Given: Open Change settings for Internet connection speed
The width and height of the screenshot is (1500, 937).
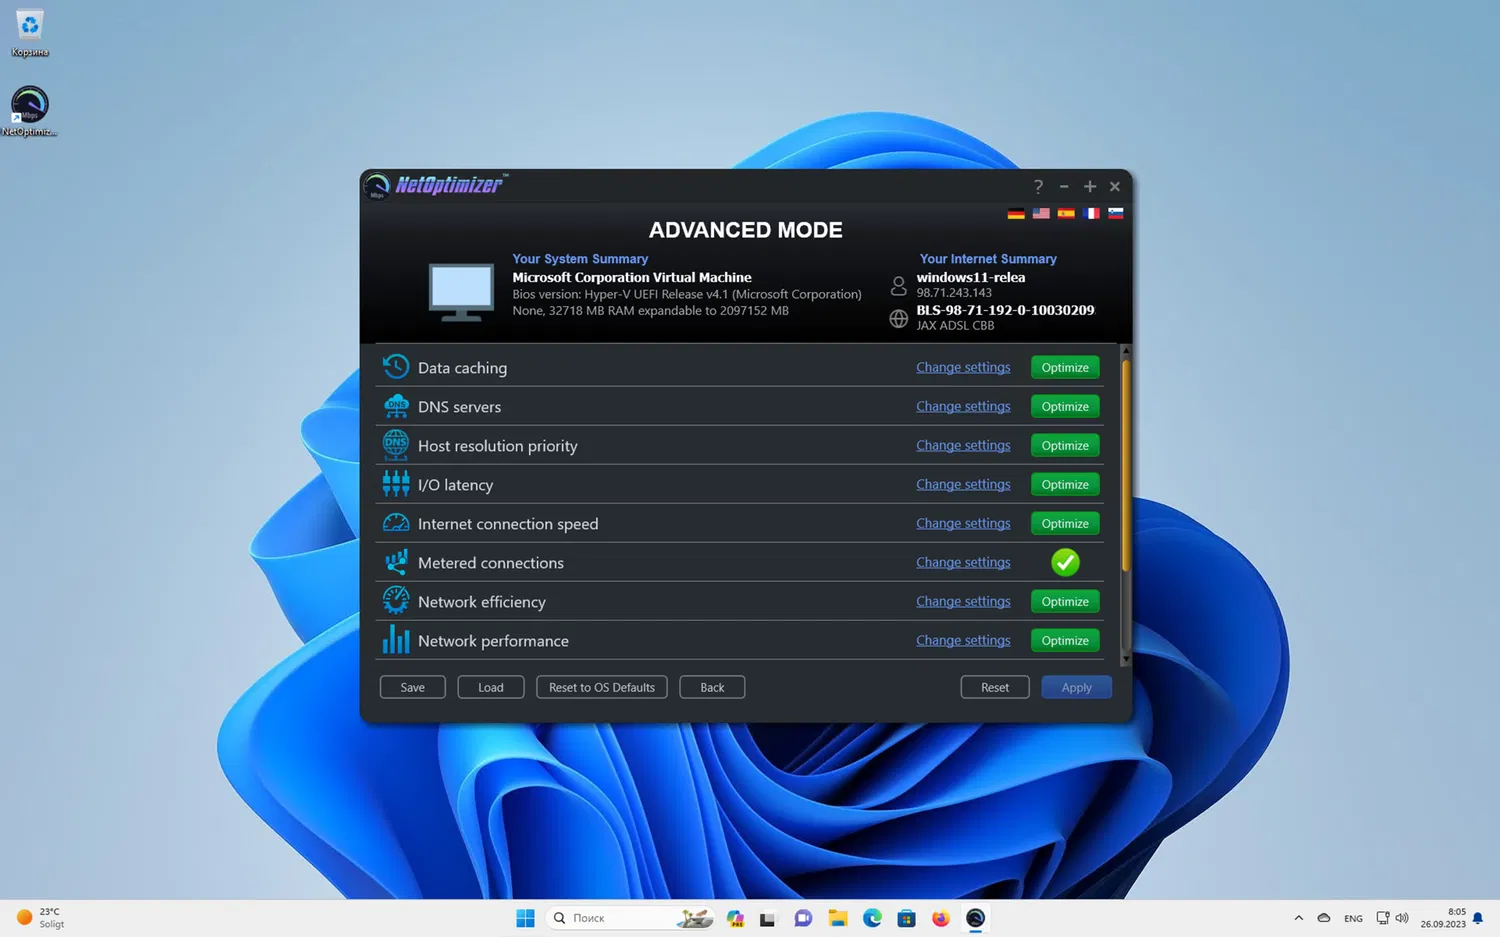Looking at the screenshot, I should 963,523.
